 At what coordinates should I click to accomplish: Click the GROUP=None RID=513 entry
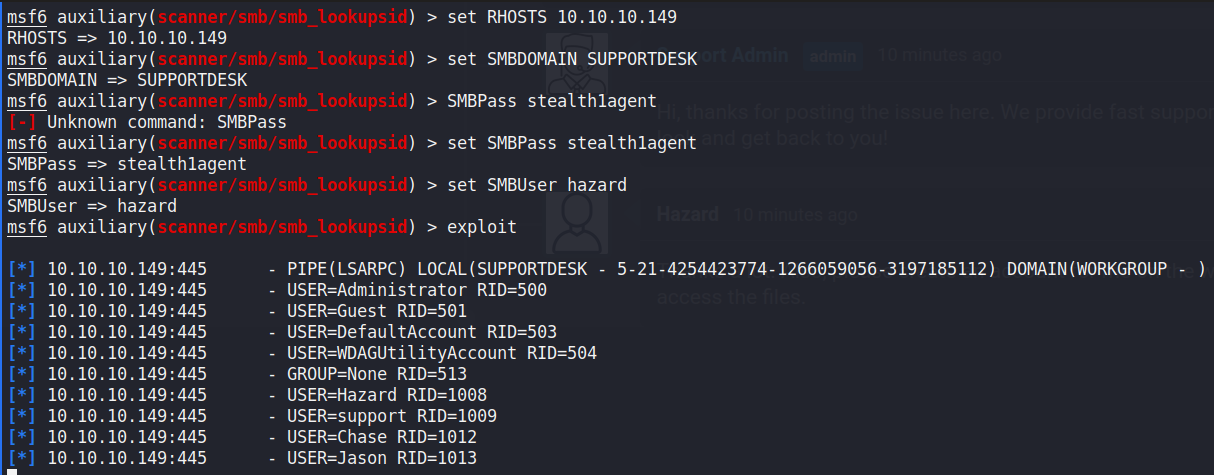[x=378, y=374]
